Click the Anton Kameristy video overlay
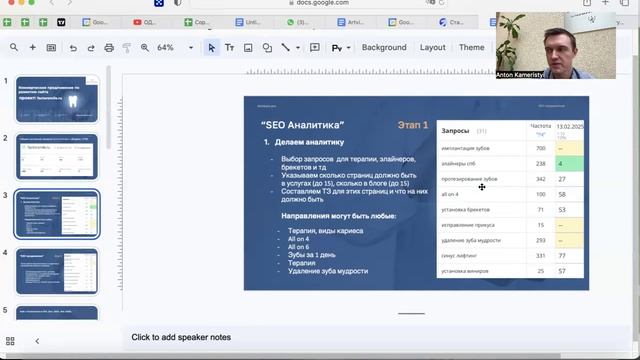This screenshot has width=640, height=360. [x=556, y=45]
